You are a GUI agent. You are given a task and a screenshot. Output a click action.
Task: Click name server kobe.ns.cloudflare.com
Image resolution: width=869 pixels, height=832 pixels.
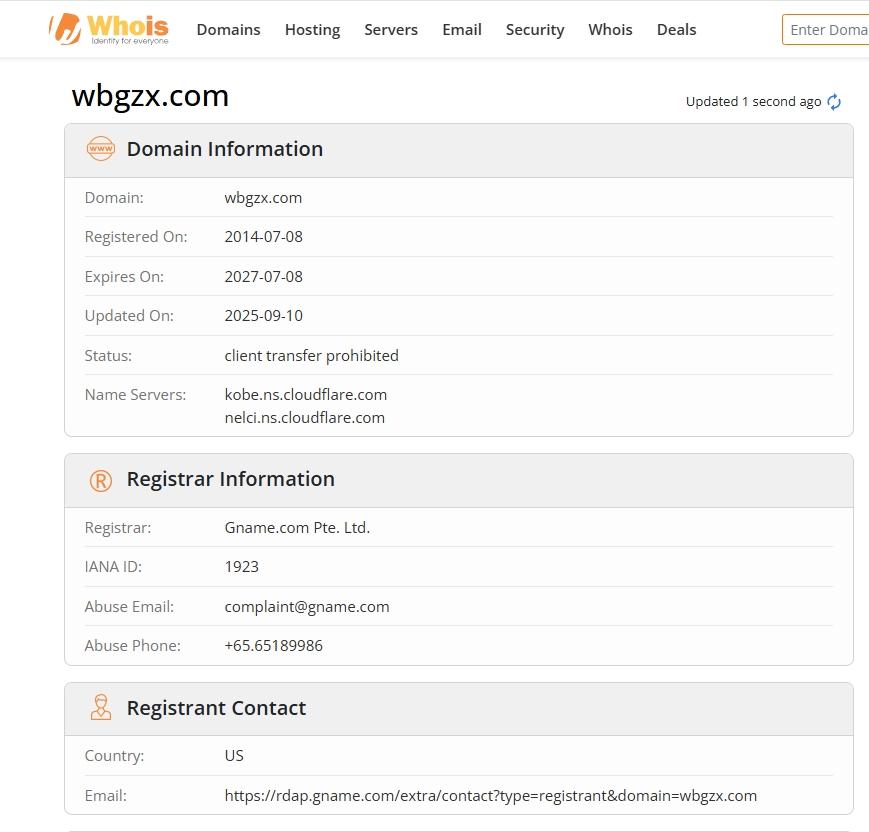(x=305, y=395)
